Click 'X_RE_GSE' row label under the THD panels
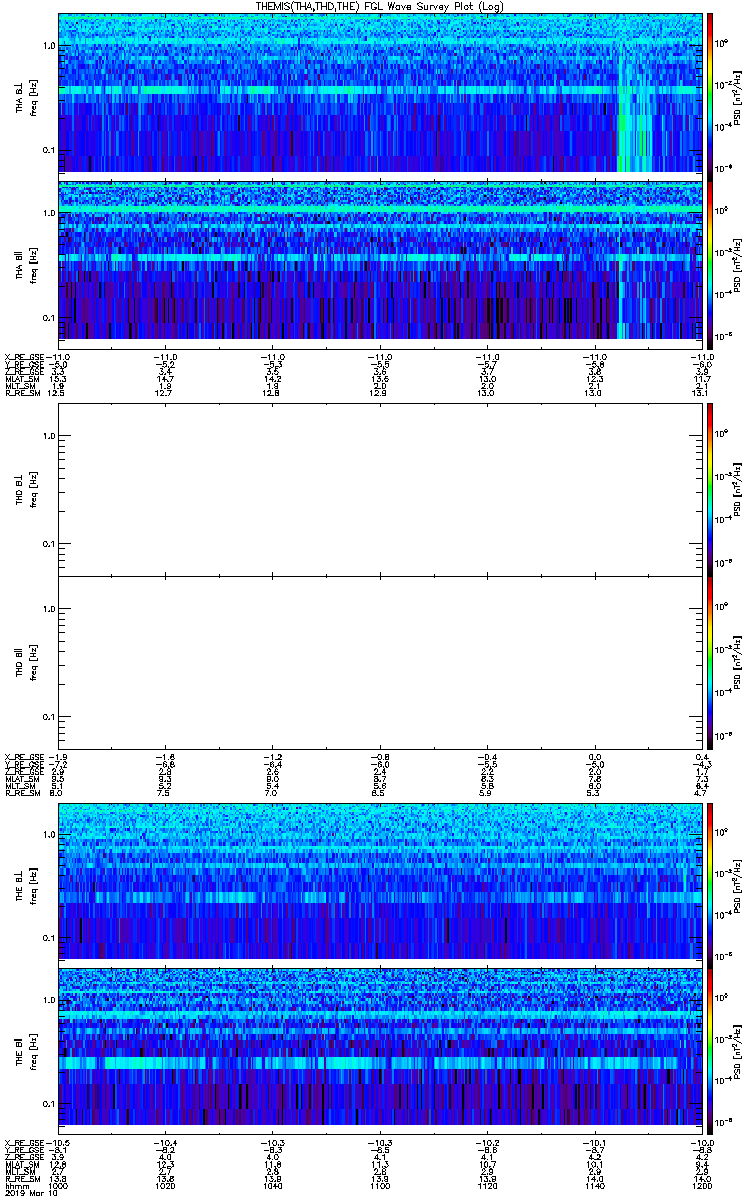 pos(23,755)
